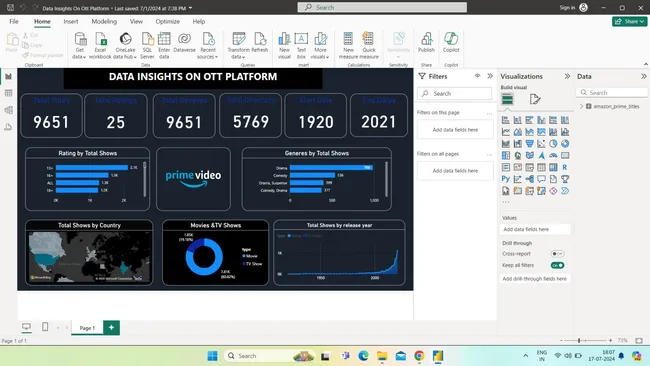Open OneLake data hub
The image size is (650, 366).
pyautogui.click(x=125, y=46)
